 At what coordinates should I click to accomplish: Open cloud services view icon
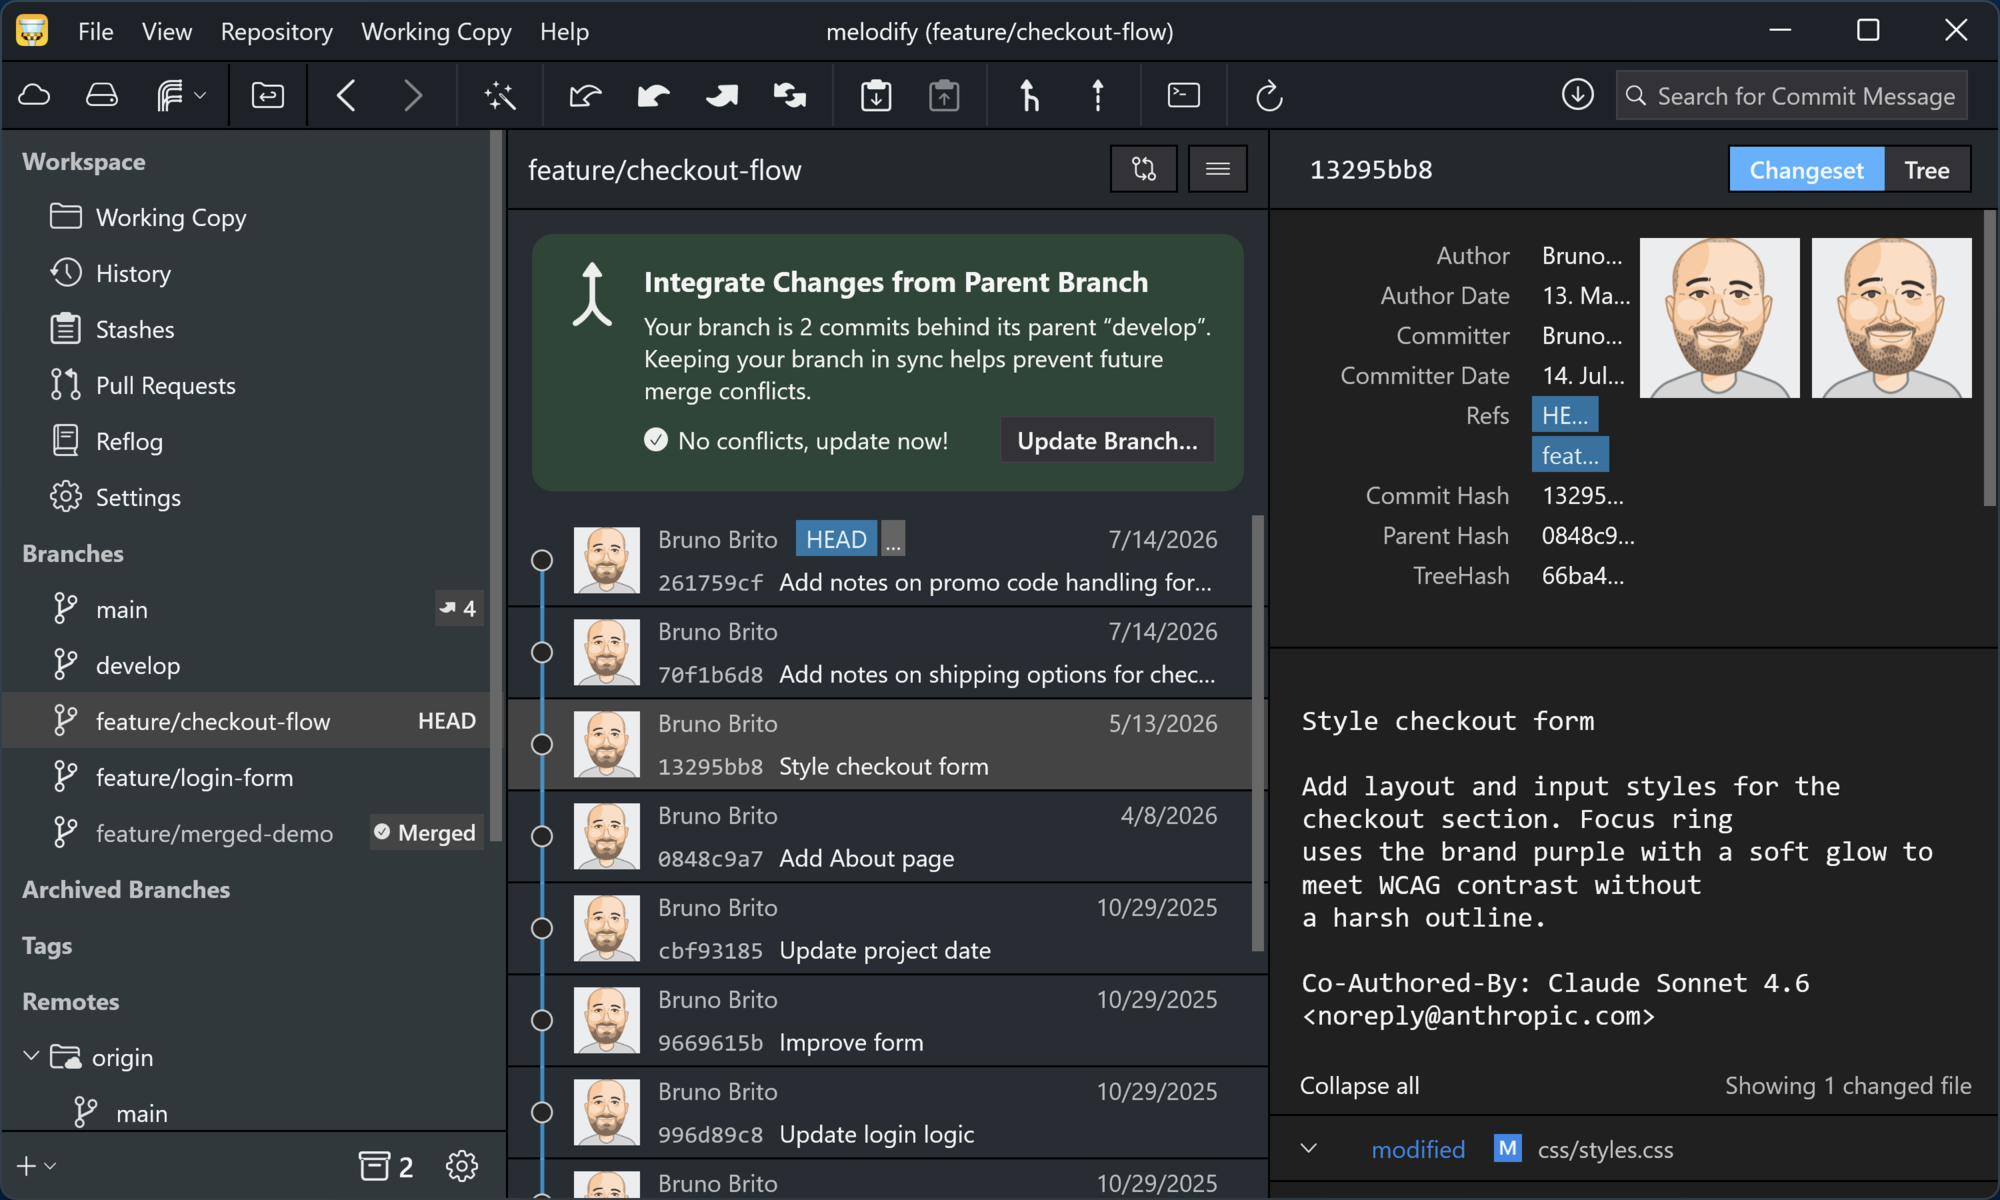pos(35,95)
